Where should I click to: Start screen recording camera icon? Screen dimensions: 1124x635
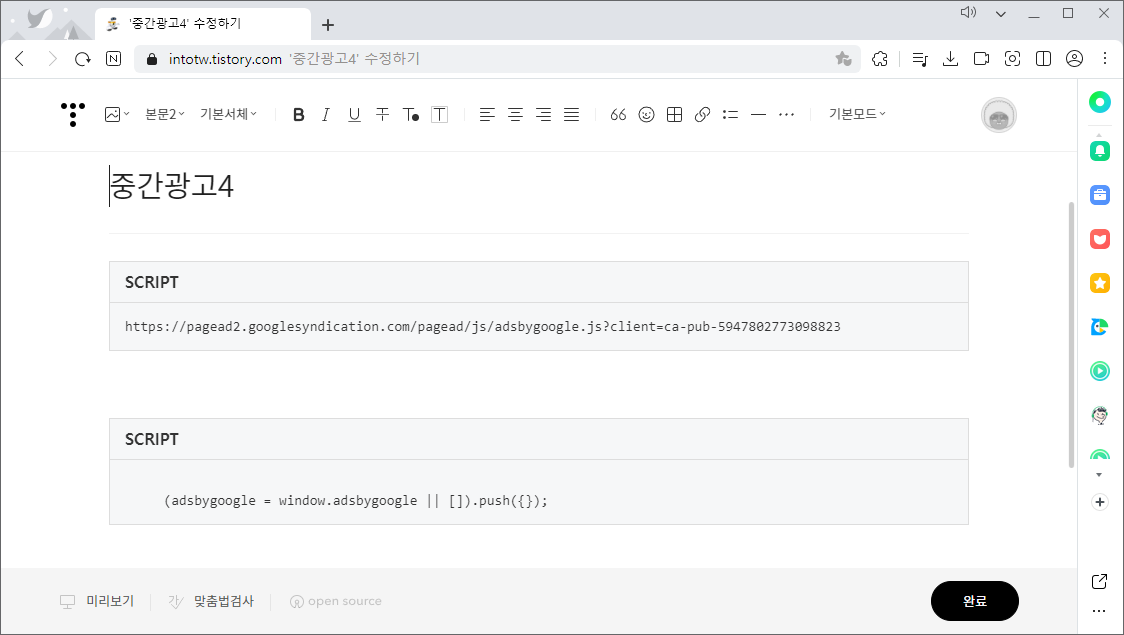click(981, 59)
